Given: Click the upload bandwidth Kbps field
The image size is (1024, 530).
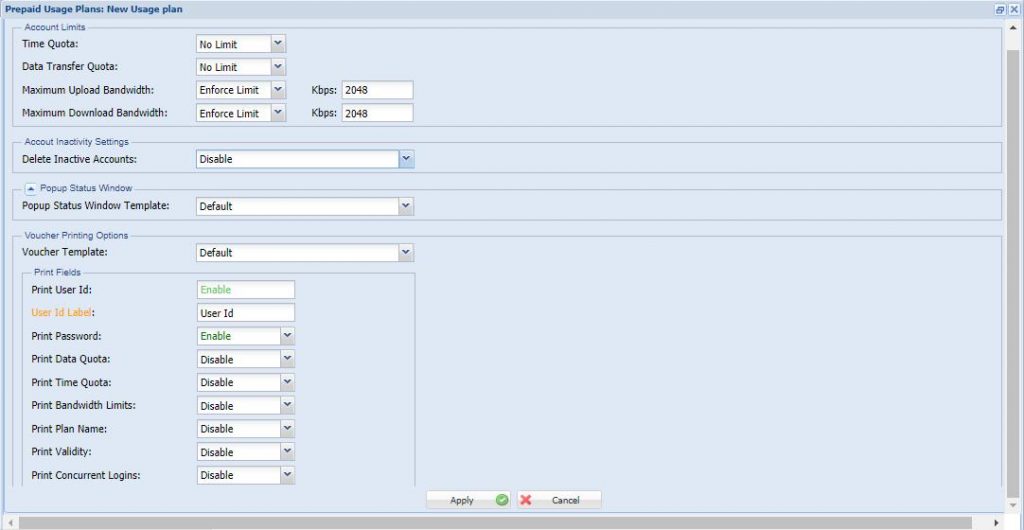Looking at the screenshot, I should (x=377, y=90).
